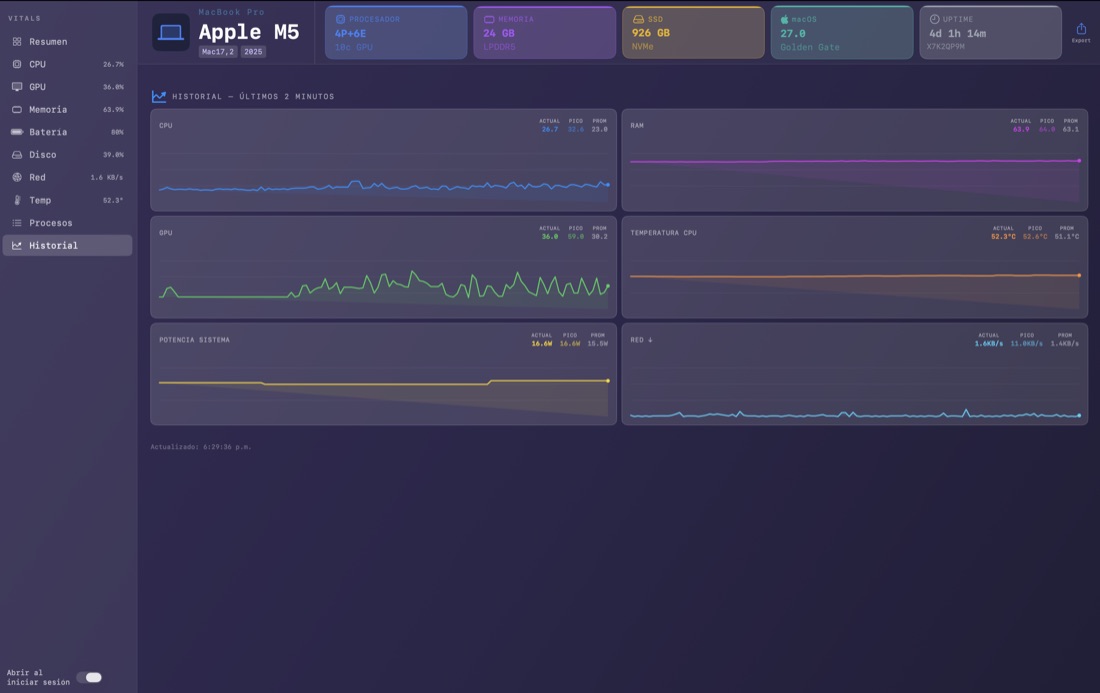The image size is (1100, 693).
Task: Click the RAM history chart
Action: (854, 160)
